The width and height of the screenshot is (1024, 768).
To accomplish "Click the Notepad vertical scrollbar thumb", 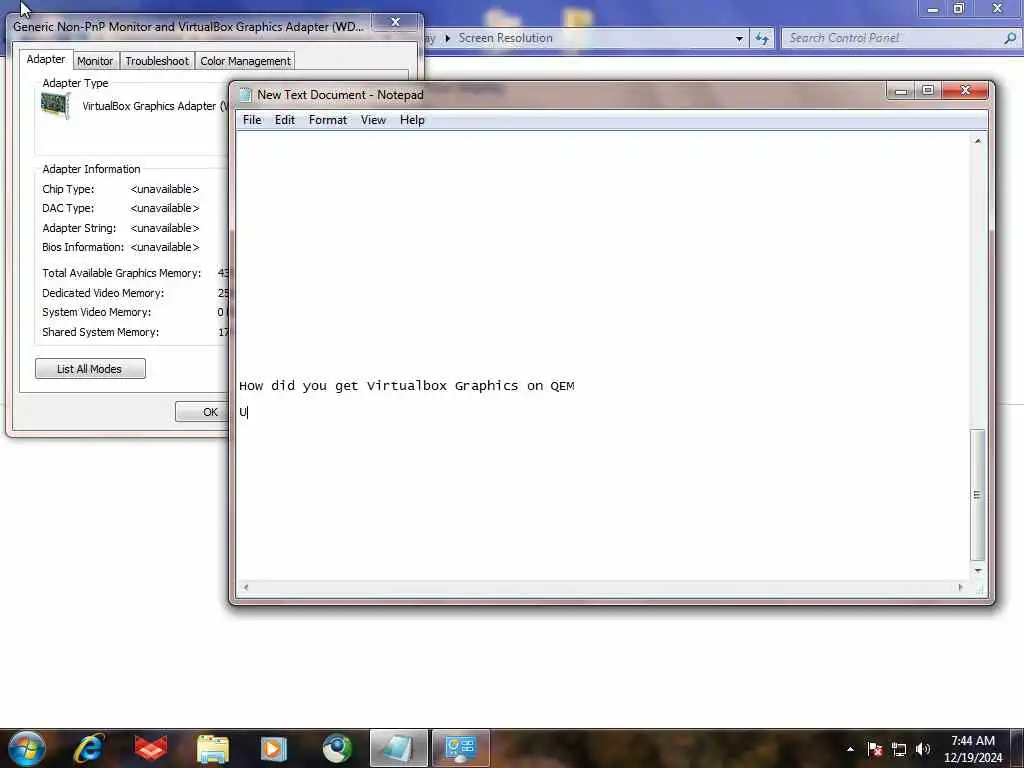I will pos(978,494).
